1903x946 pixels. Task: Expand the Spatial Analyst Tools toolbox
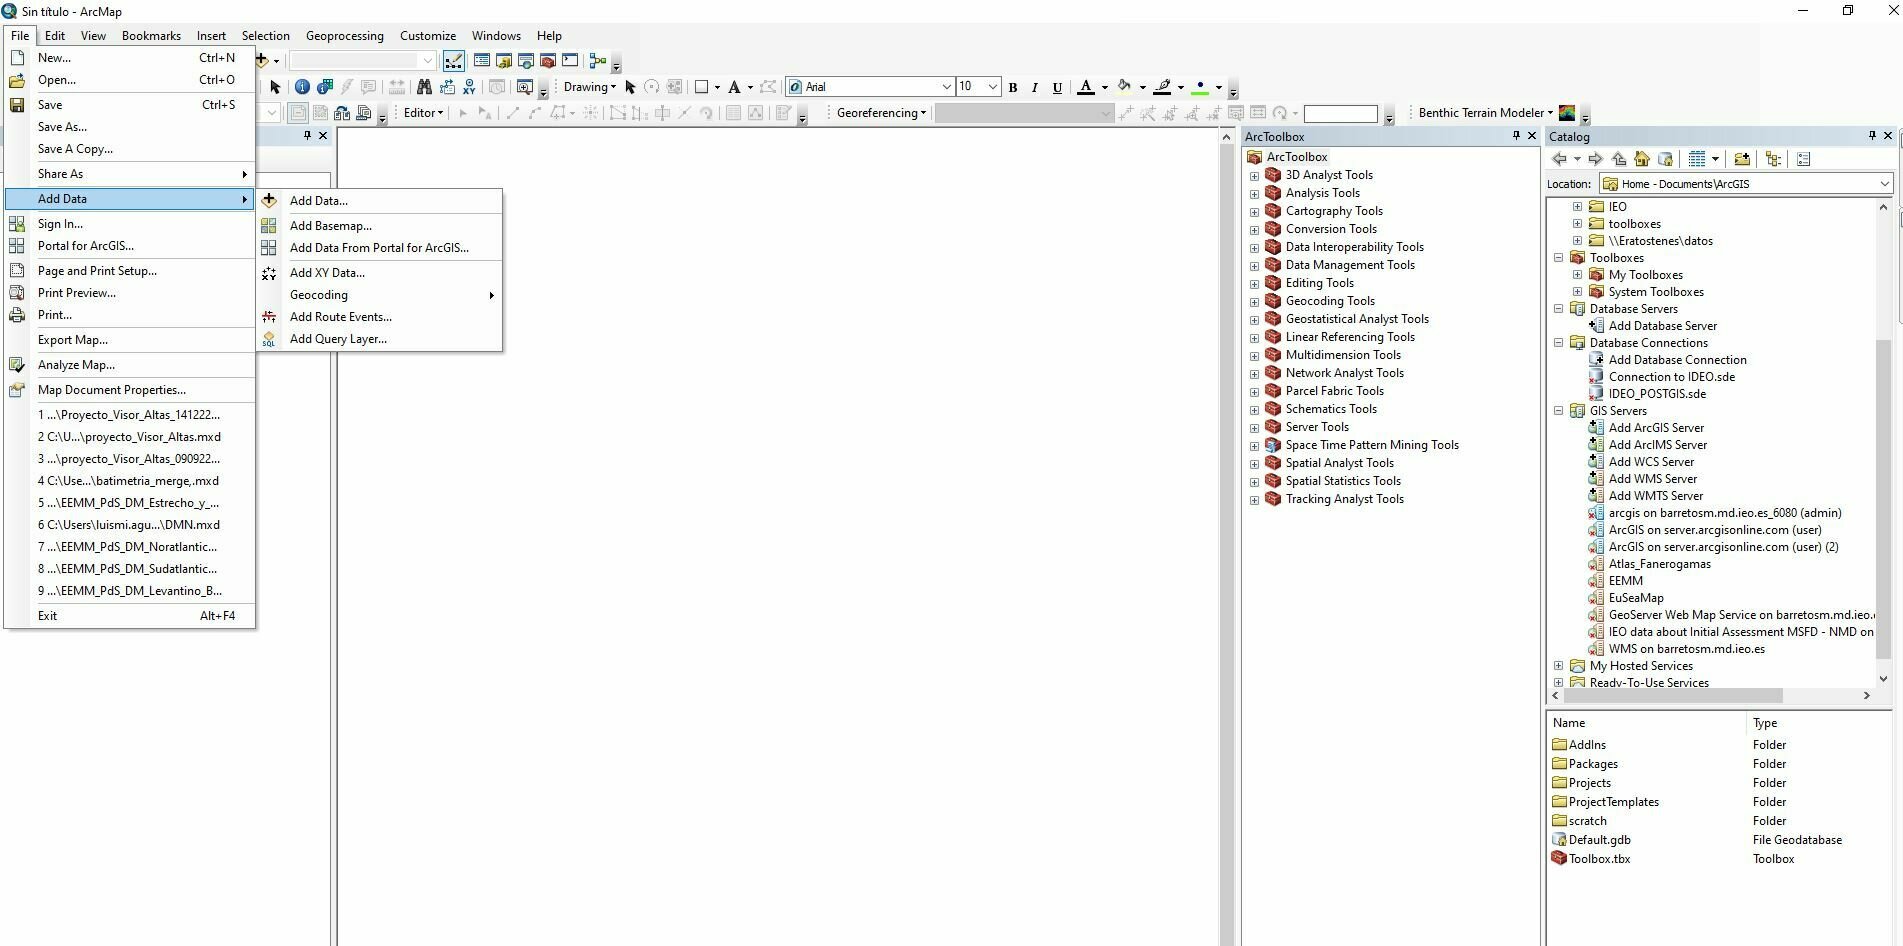[1254, 464]
